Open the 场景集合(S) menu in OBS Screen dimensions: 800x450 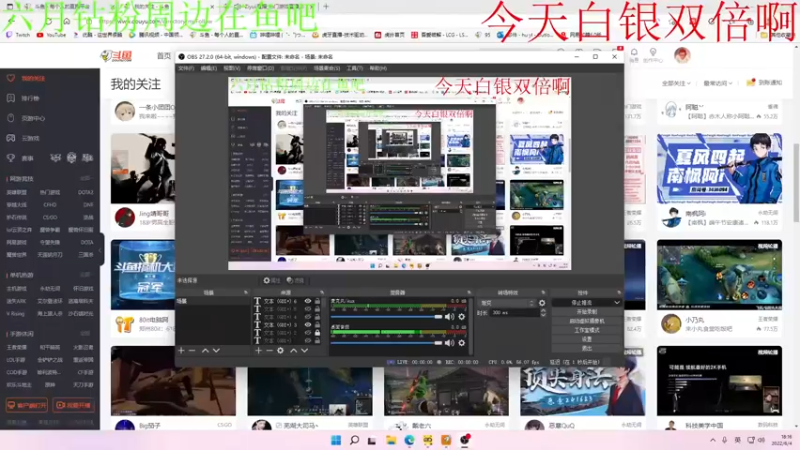[x=327, y=68]
